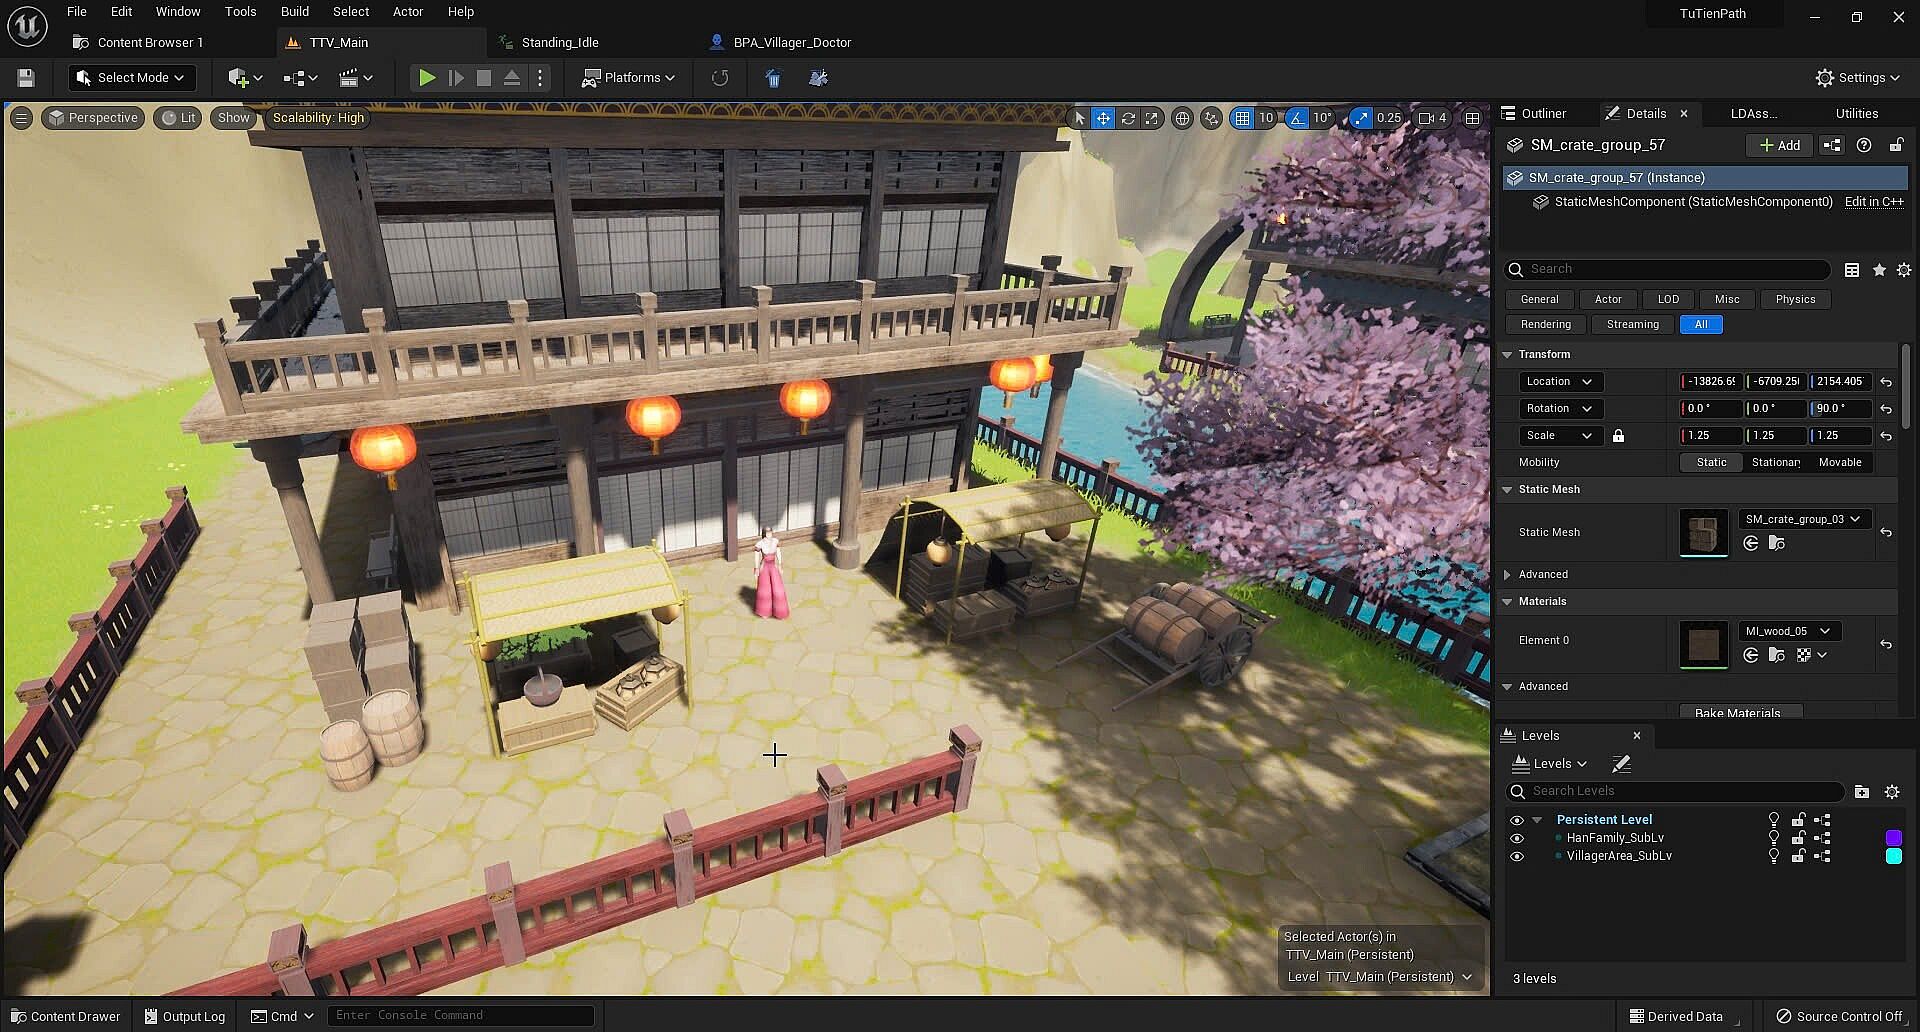
Task: Click the lock scale ratio icon
Action: coord(1618,436)
